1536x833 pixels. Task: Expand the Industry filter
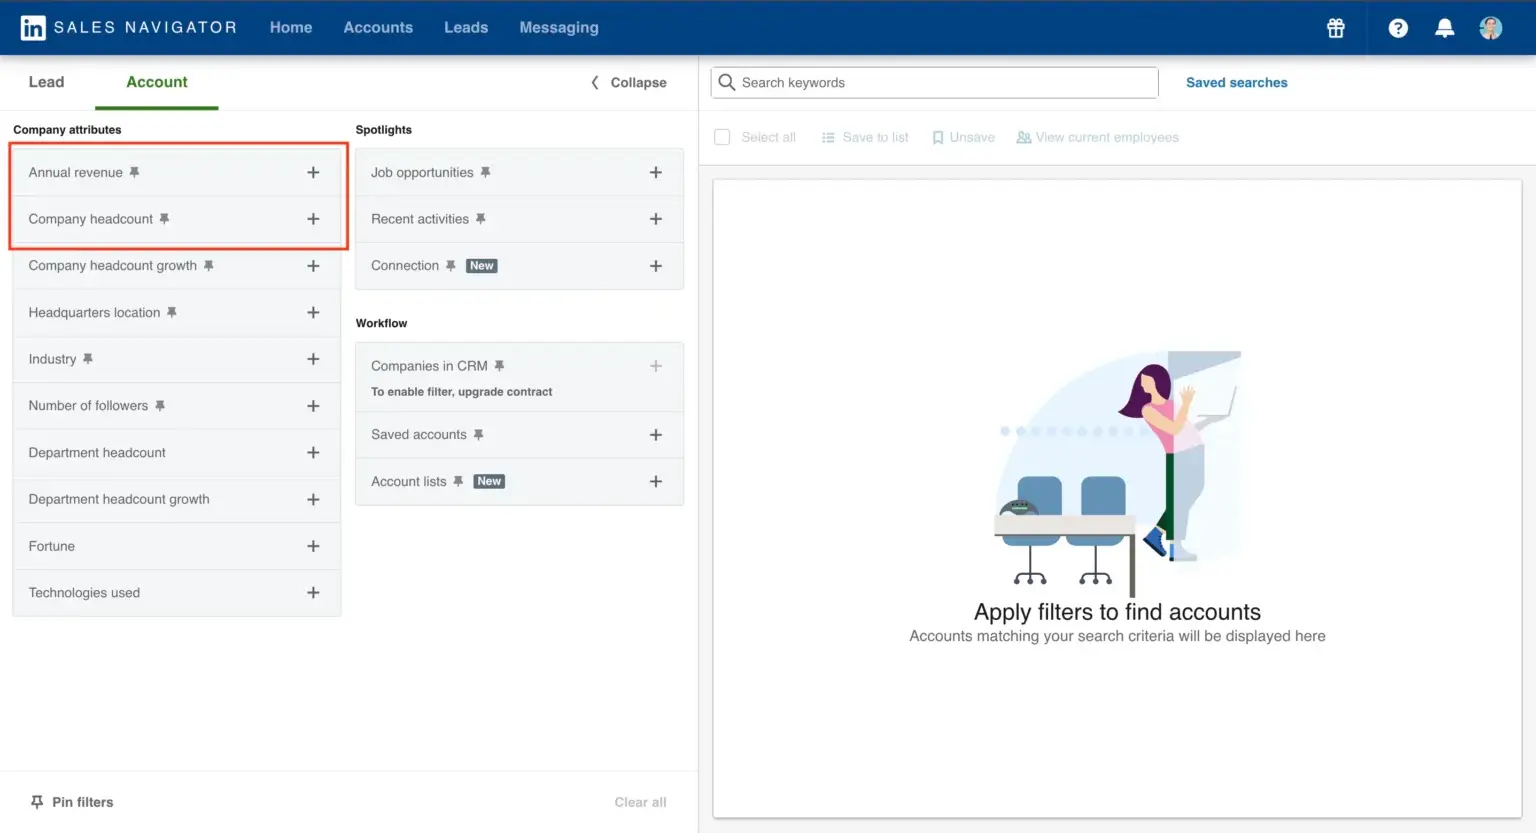[x=313, y=359]
